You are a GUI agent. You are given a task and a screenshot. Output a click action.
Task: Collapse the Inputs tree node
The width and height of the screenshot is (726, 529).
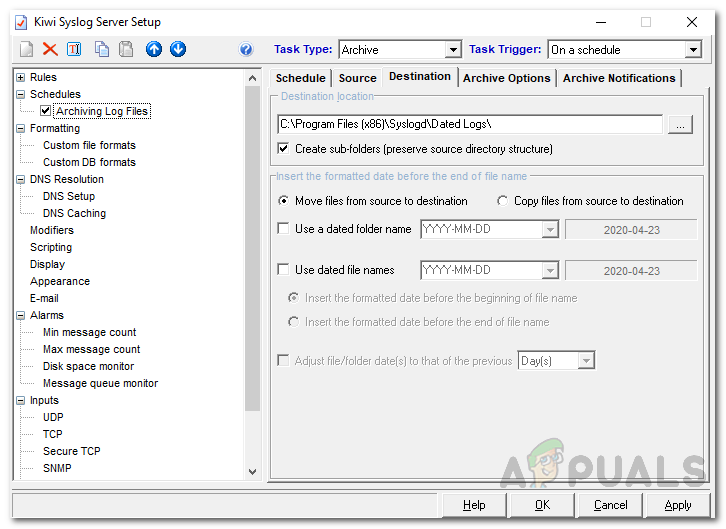tap(20, 400)
